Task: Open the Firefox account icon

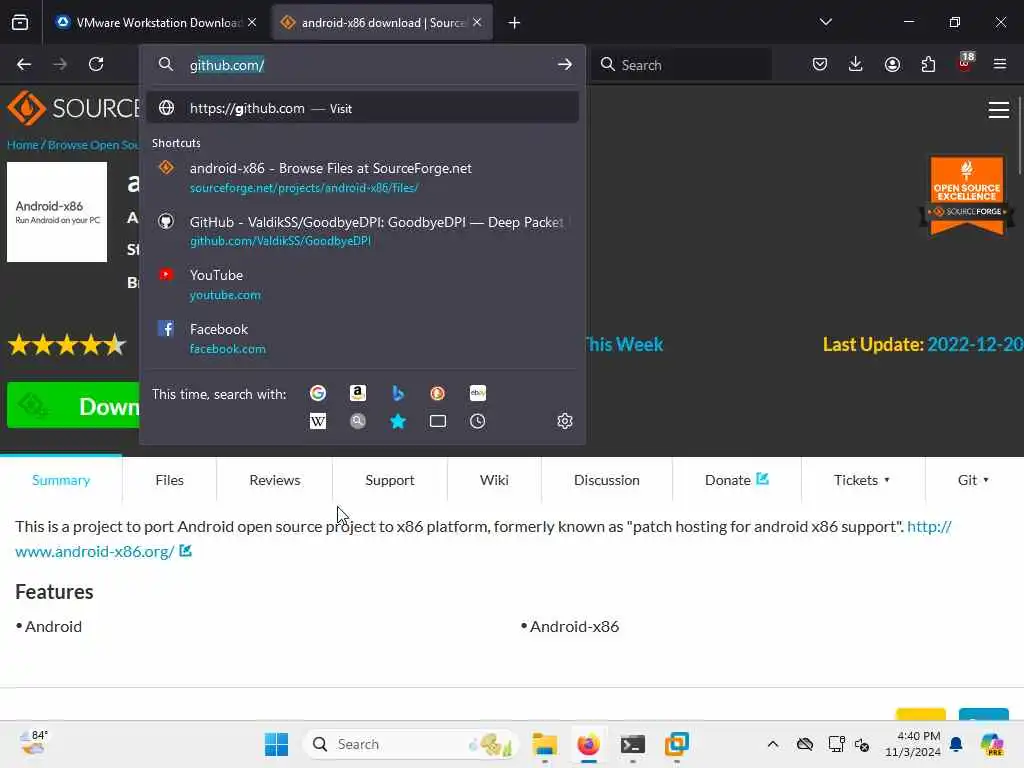Action: tap(892, 64)
